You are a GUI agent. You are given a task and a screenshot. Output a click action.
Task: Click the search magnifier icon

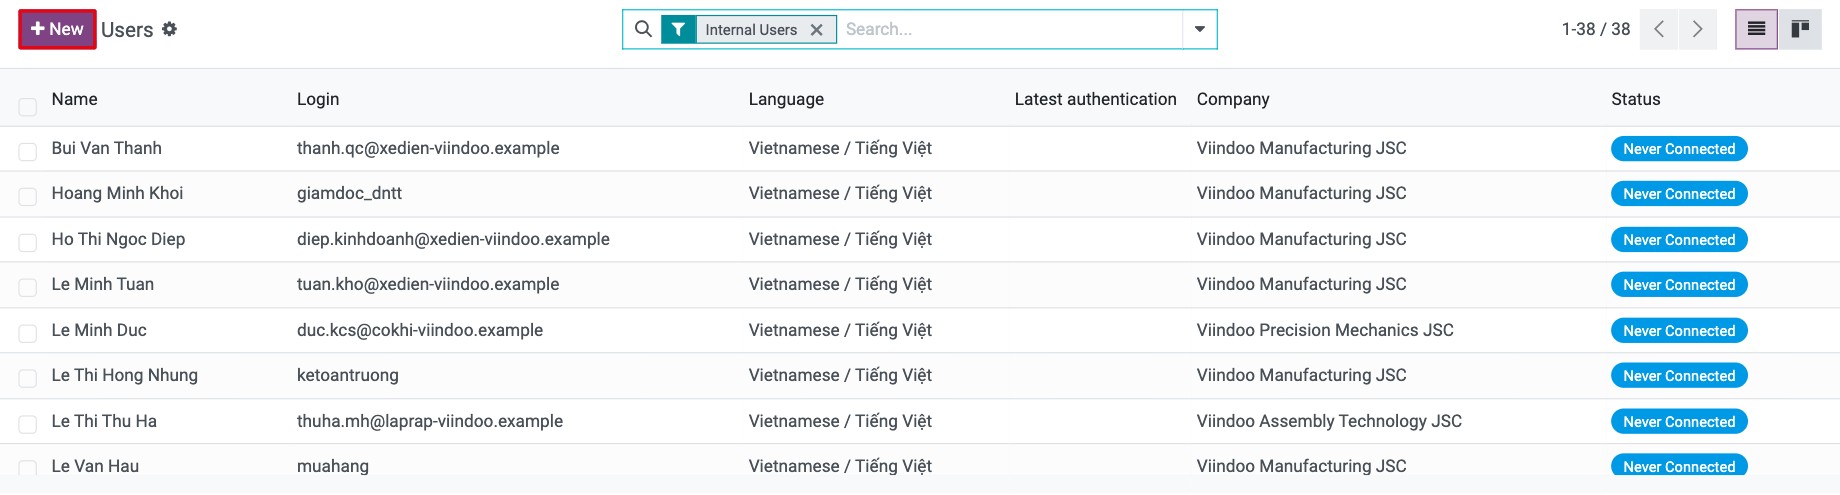pos(643,29)
